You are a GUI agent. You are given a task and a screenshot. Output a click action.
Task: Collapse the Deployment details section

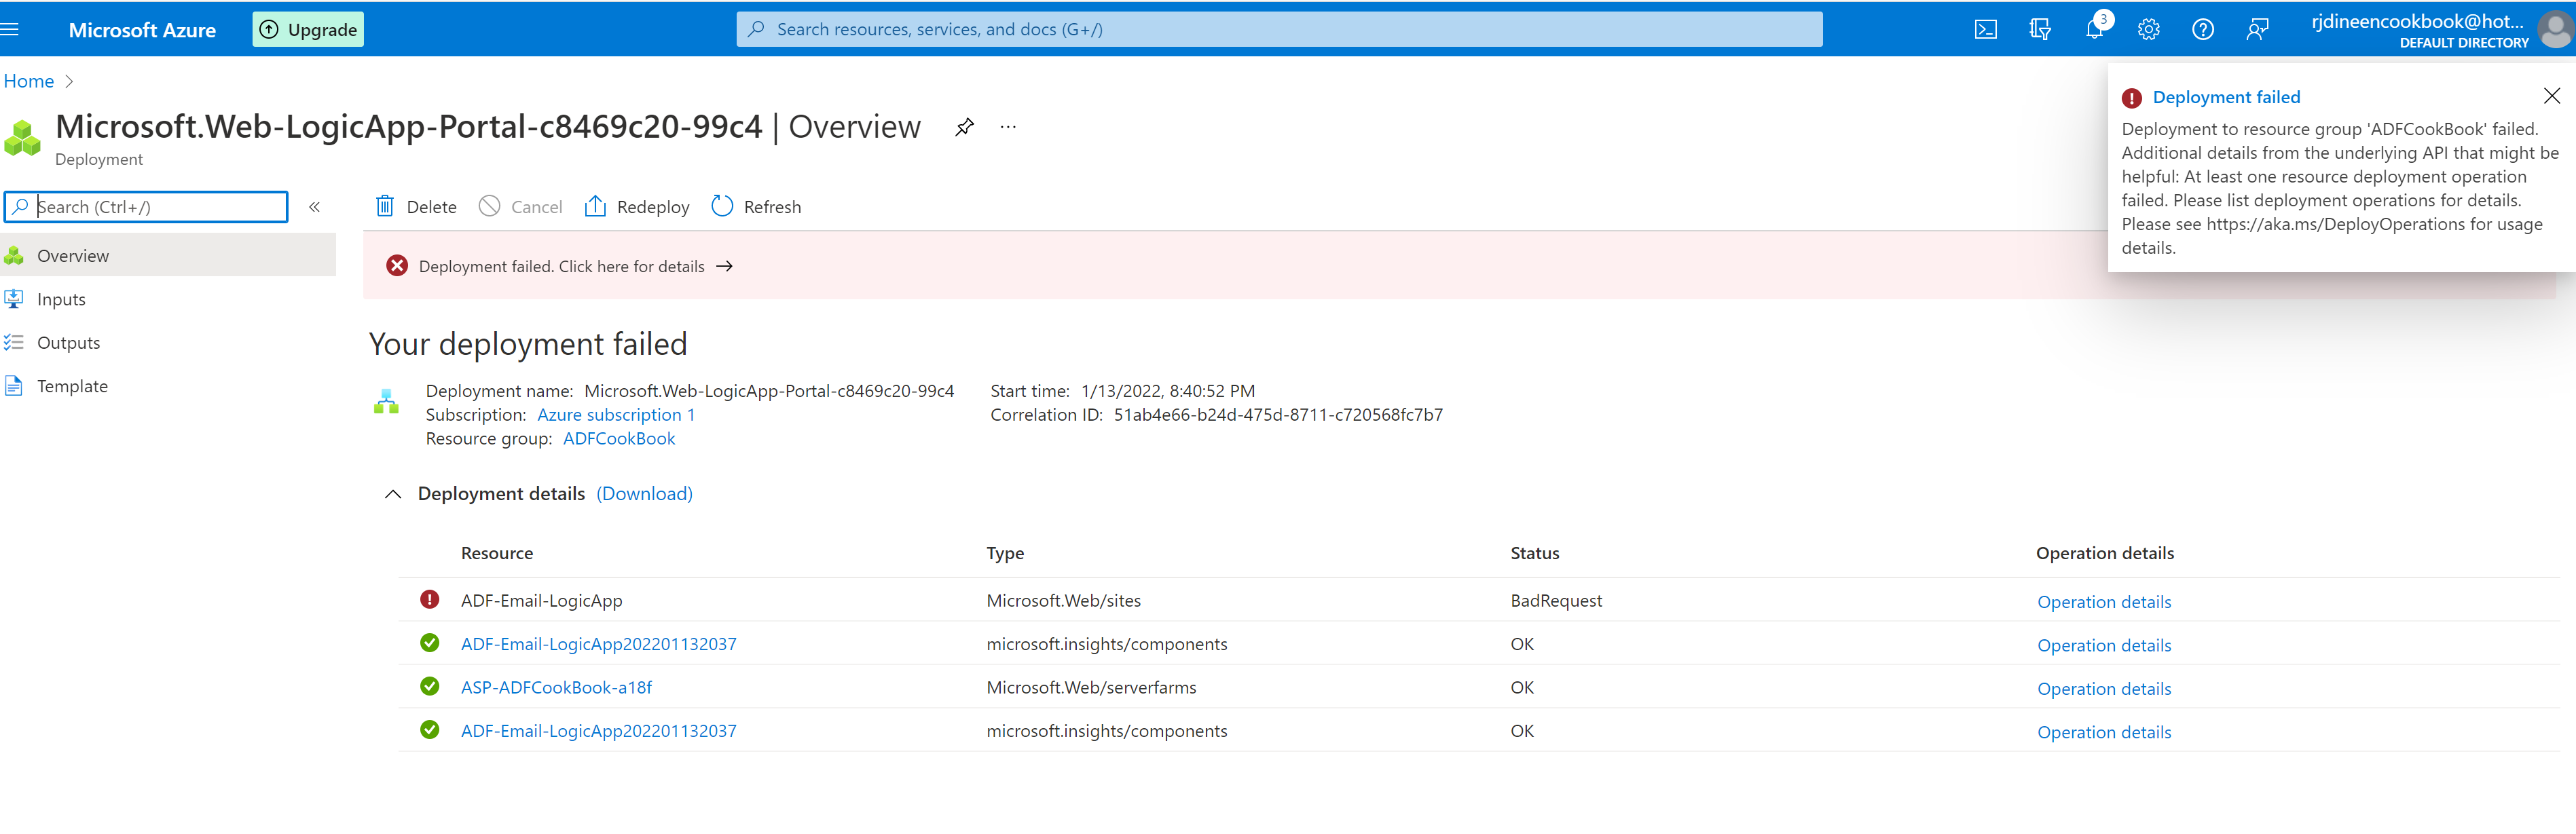393,494
